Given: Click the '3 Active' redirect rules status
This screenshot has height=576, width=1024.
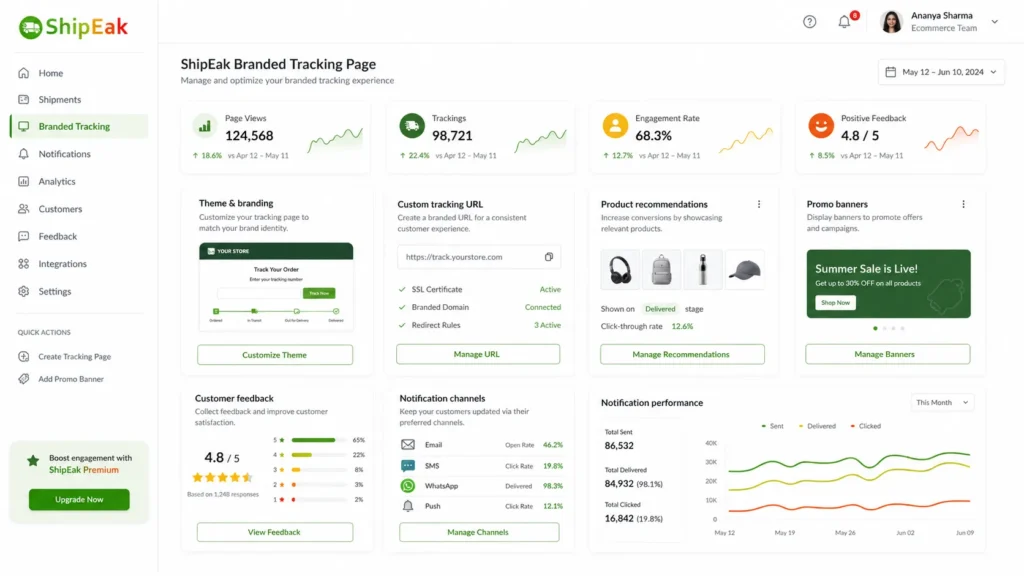Looking at the screenshot, I should coord(547,325).
